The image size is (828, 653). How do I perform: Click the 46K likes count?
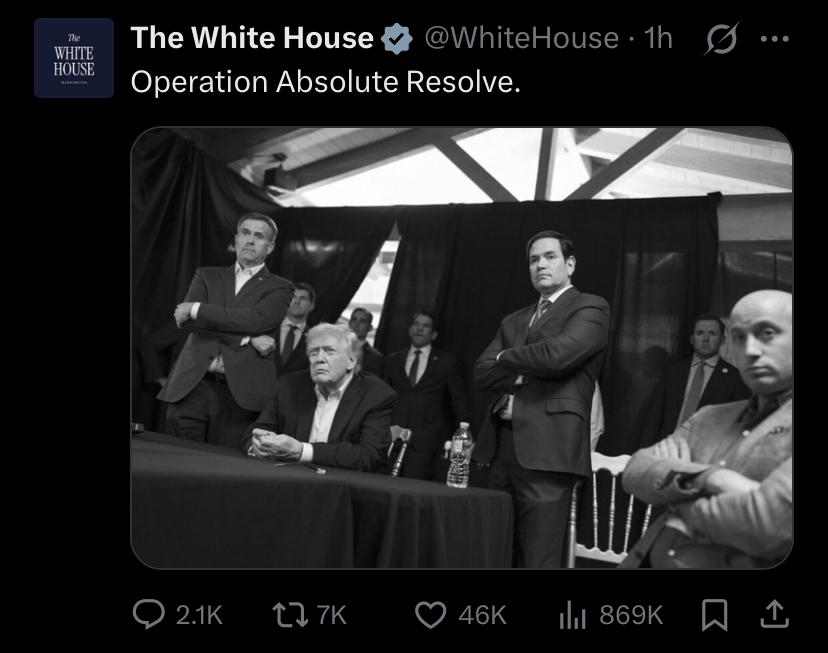(x=483, y=615)
